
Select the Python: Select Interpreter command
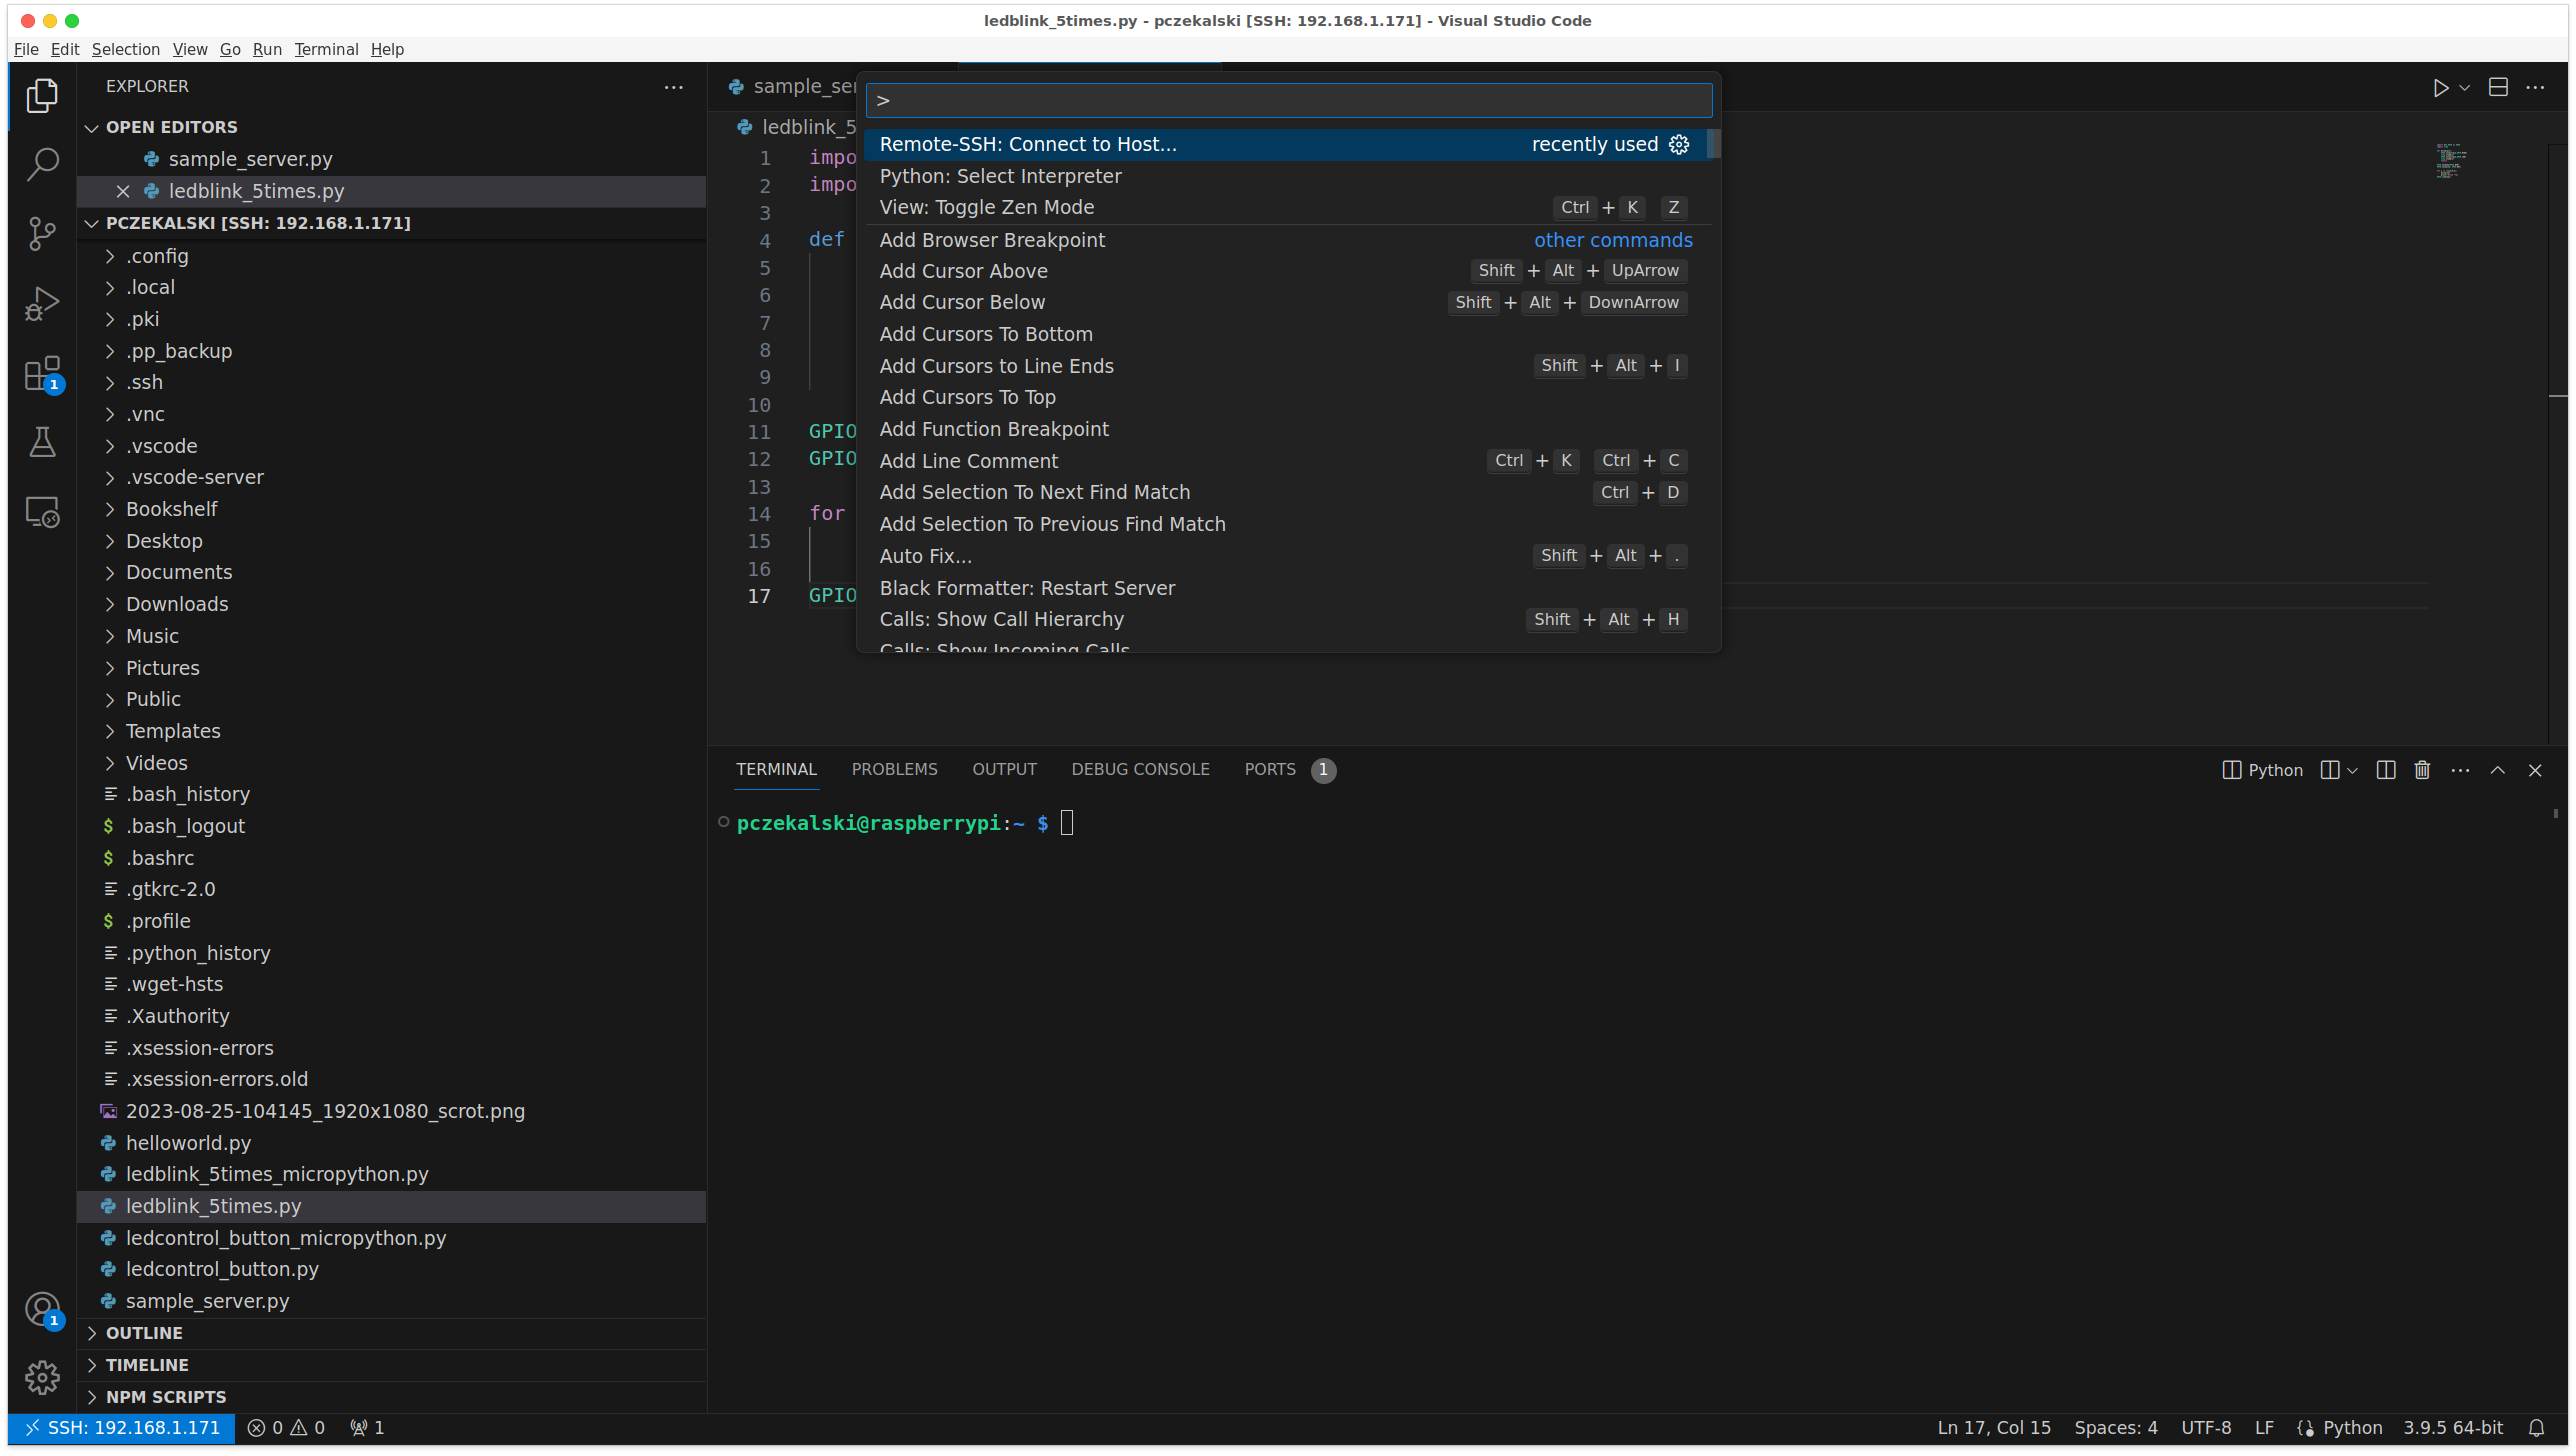[1000, 176]
